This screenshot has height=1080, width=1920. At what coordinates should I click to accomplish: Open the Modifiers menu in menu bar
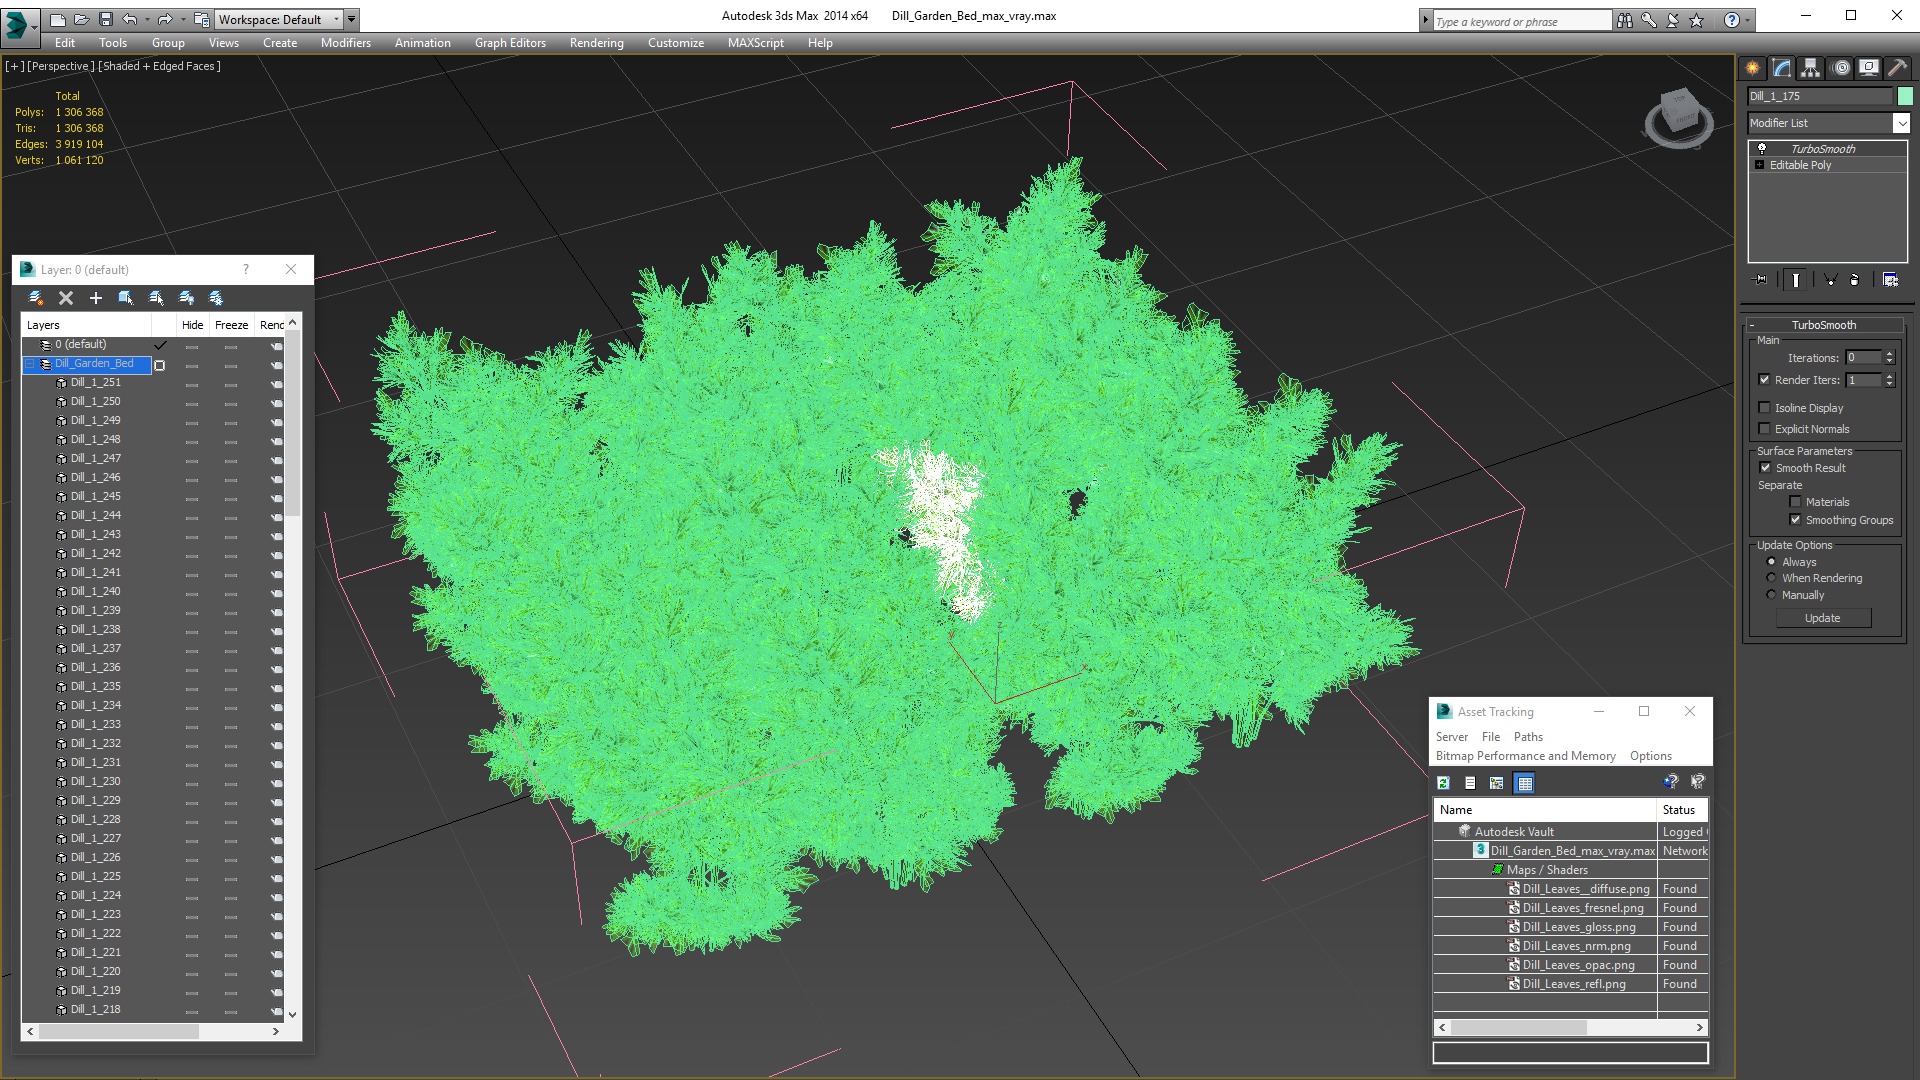pos(343,42)
